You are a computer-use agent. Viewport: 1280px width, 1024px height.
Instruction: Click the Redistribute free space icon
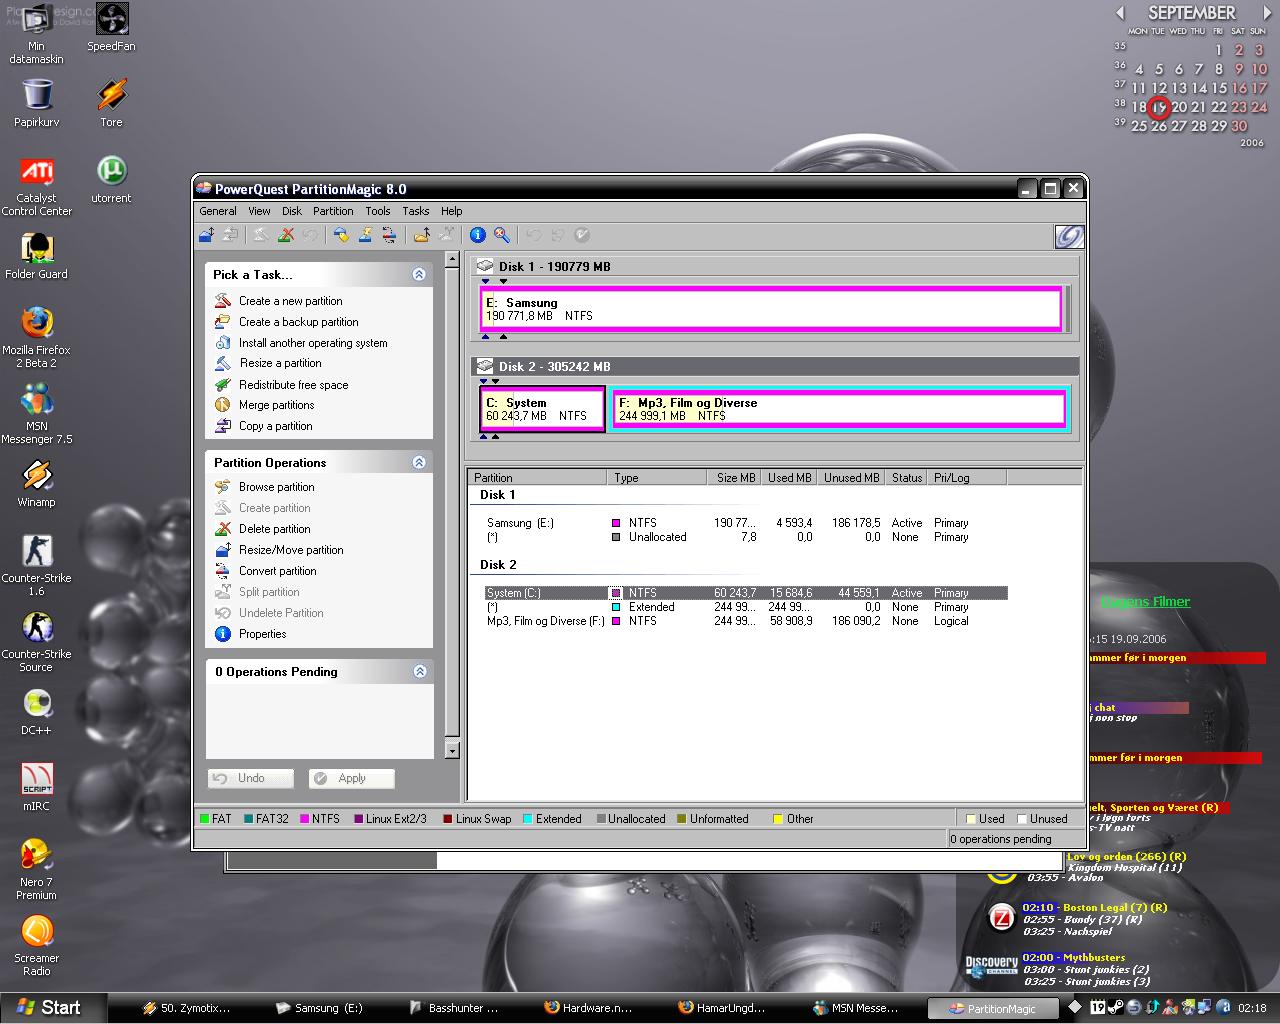tap(223, 385)
